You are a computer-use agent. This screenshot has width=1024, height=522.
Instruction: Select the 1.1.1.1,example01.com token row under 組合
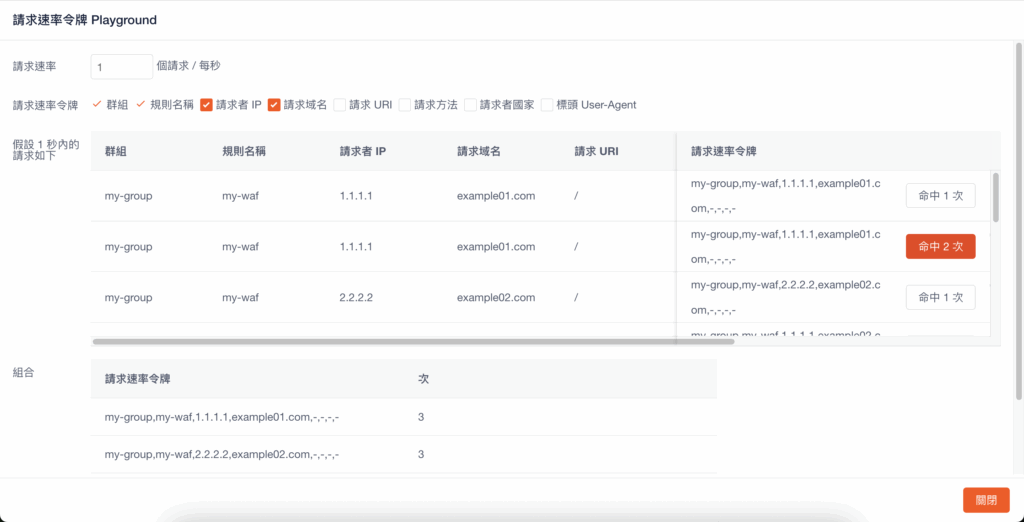click(x=229, y=417)
